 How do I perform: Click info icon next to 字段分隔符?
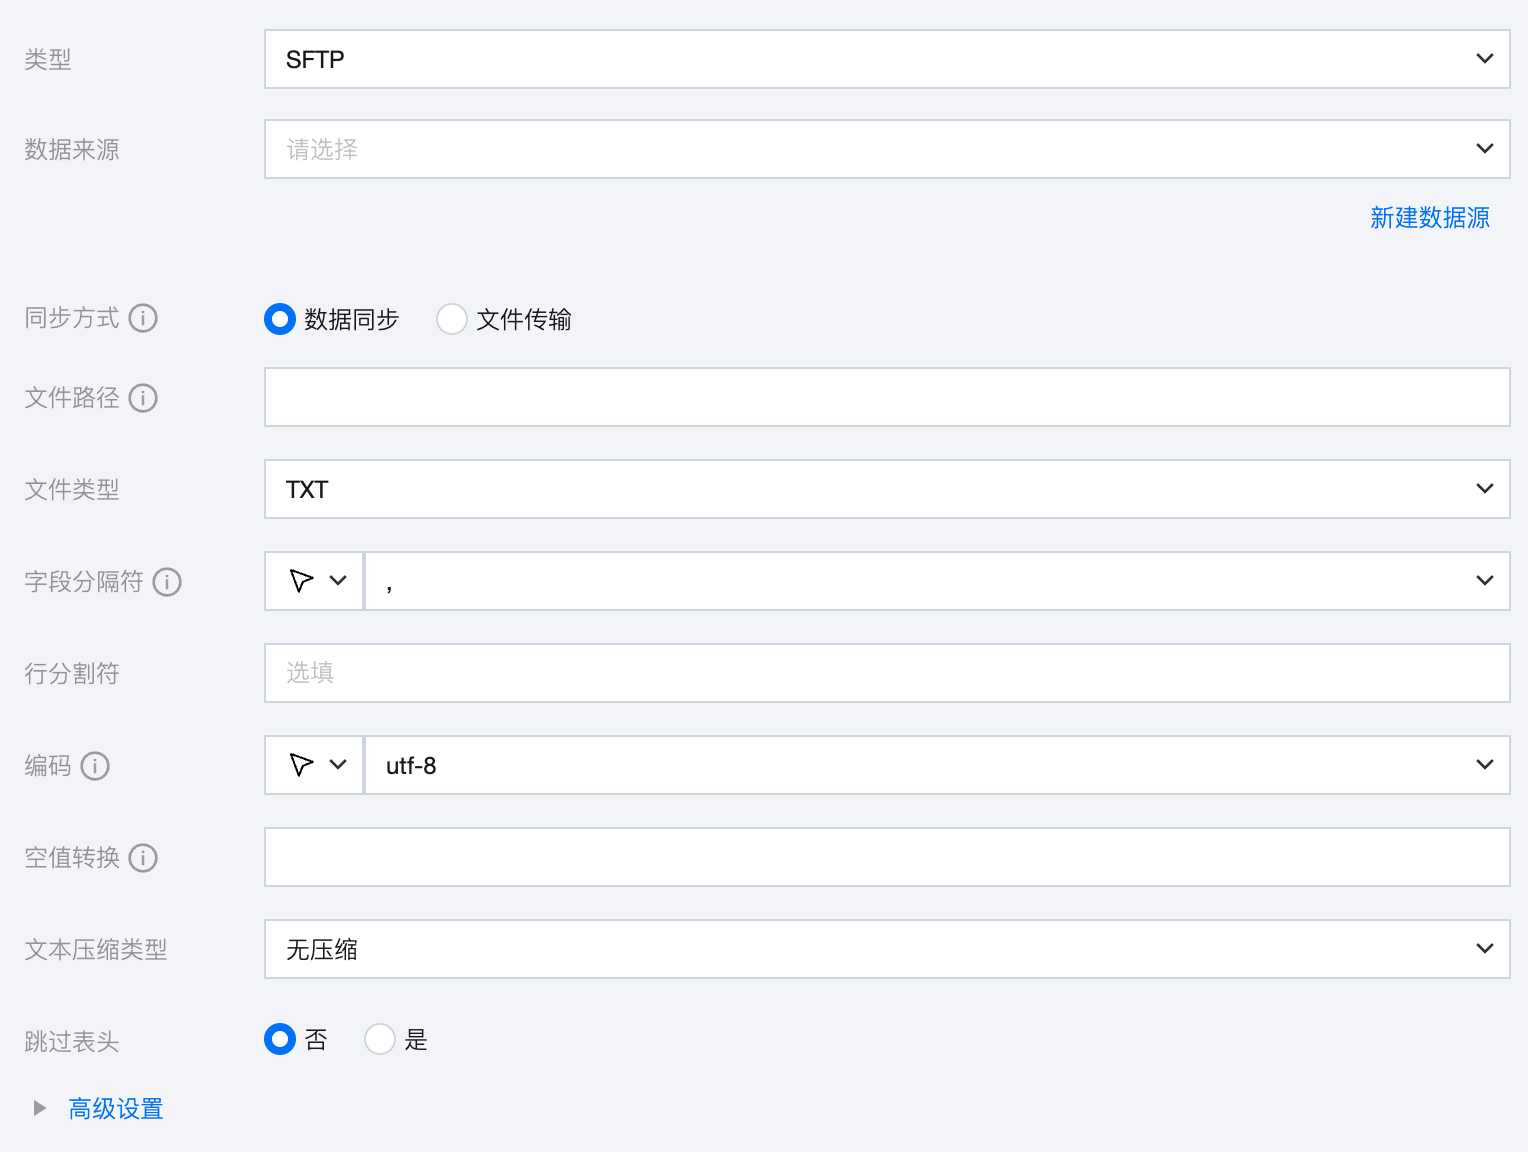tap(167, 582)
